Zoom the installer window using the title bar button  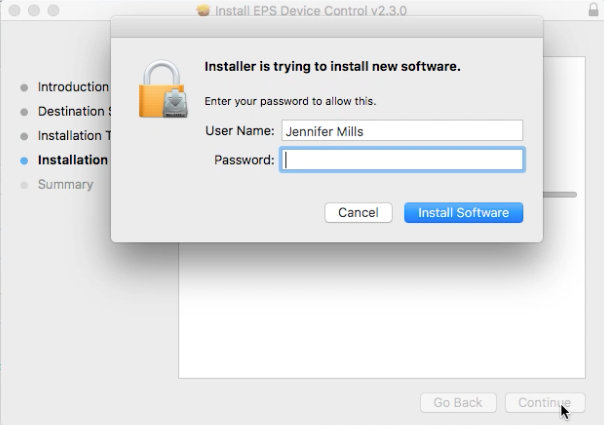[x=53, y=10]
